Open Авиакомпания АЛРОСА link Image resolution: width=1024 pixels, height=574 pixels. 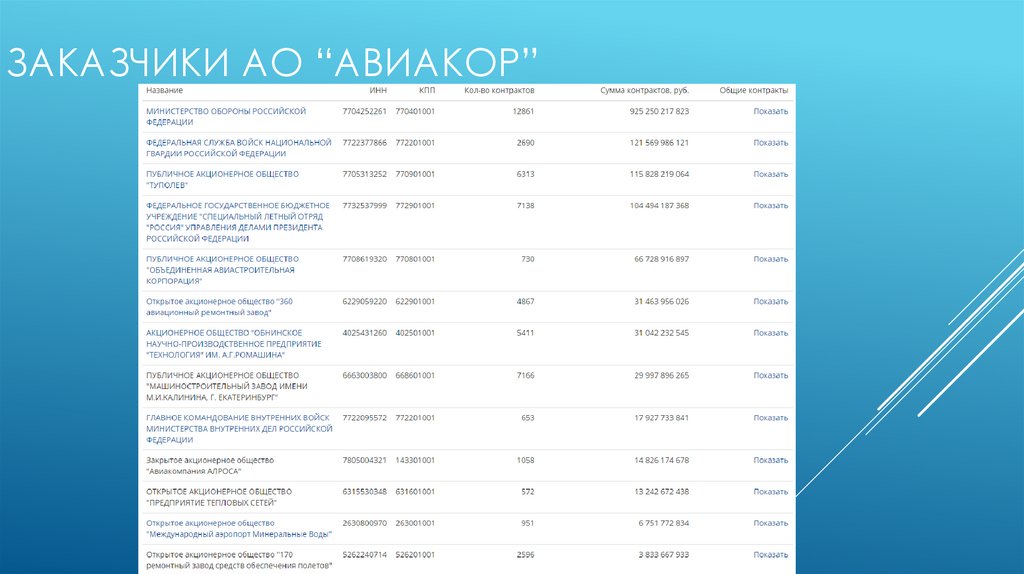(x=210, y=466)
